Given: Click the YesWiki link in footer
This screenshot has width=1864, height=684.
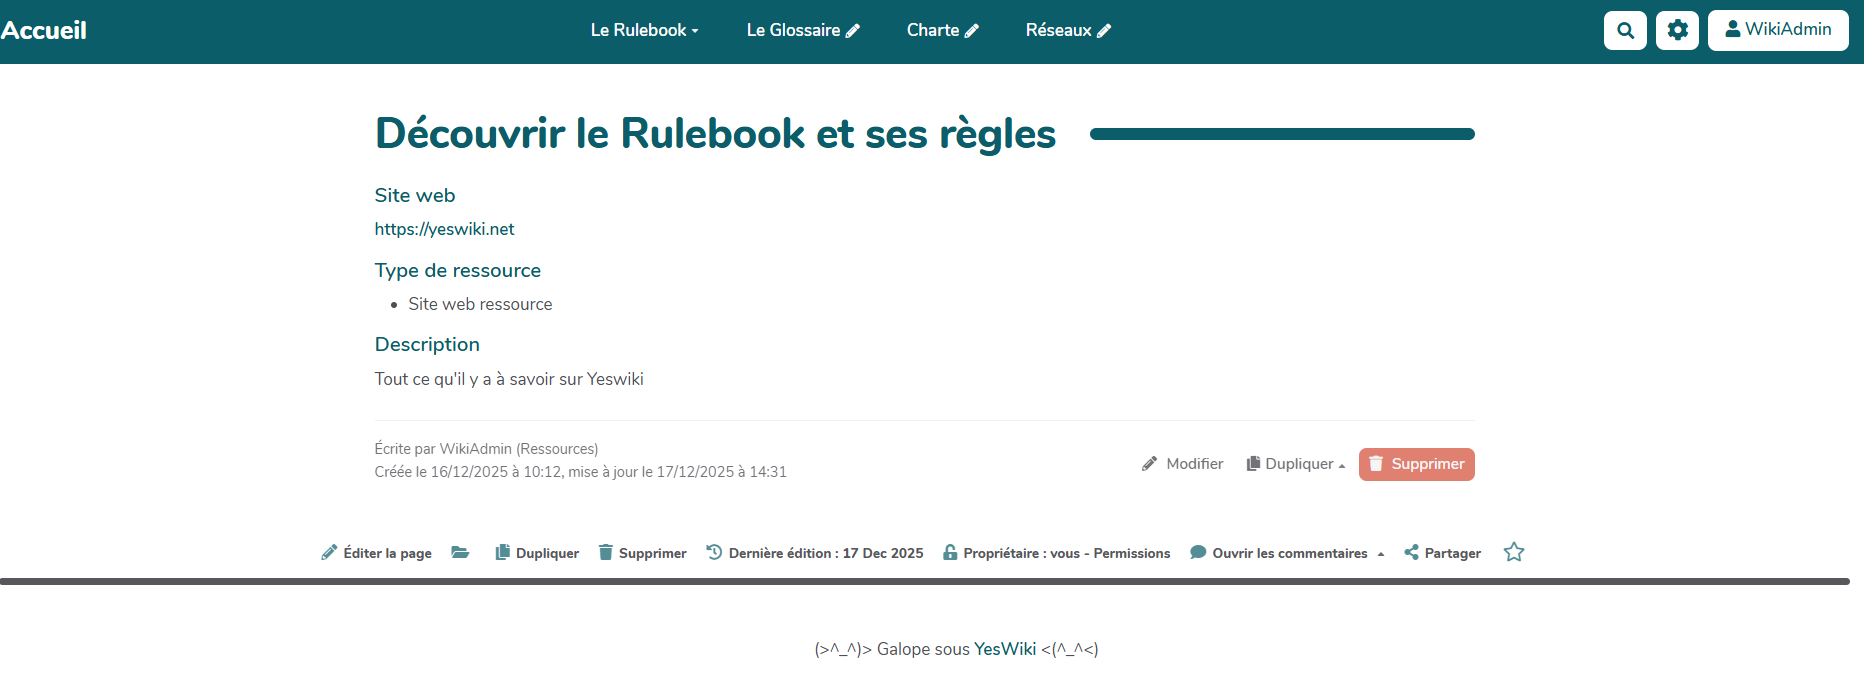Looking at the screenshot, I should pos(1005,649).
